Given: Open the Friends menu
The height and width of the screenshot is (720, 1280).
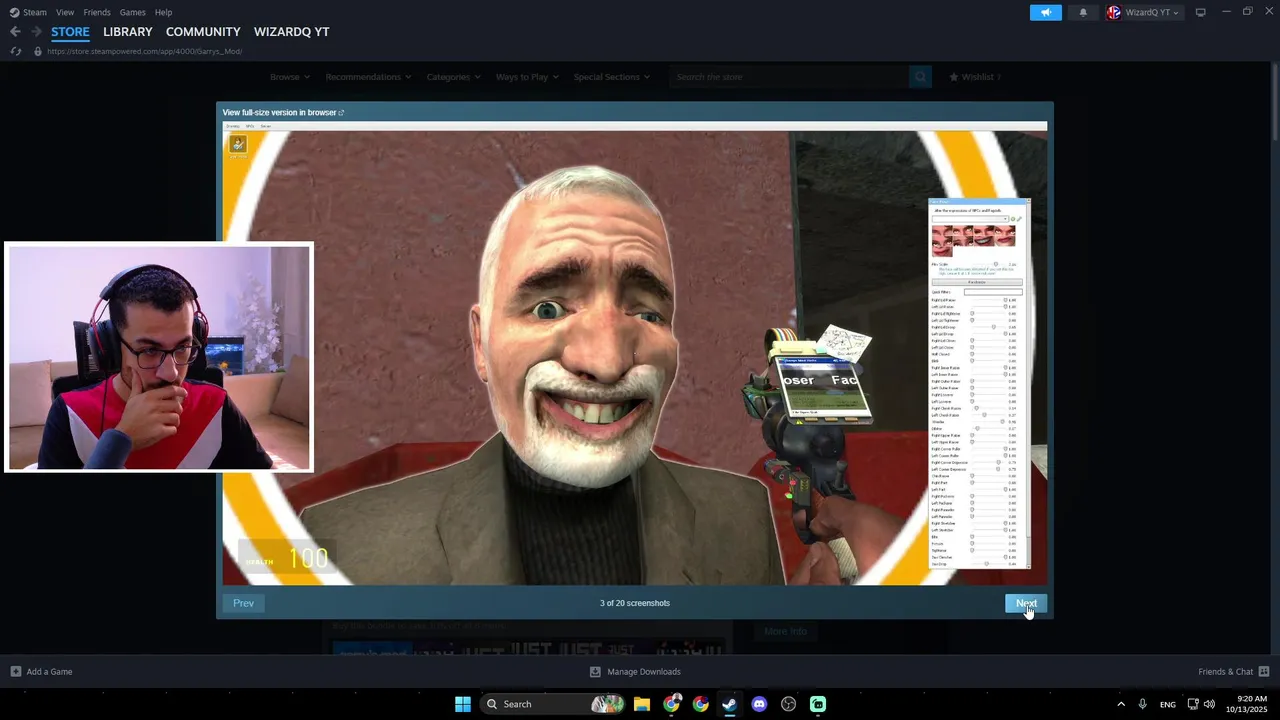Looking at the screenshot, I should click(97, 12).
